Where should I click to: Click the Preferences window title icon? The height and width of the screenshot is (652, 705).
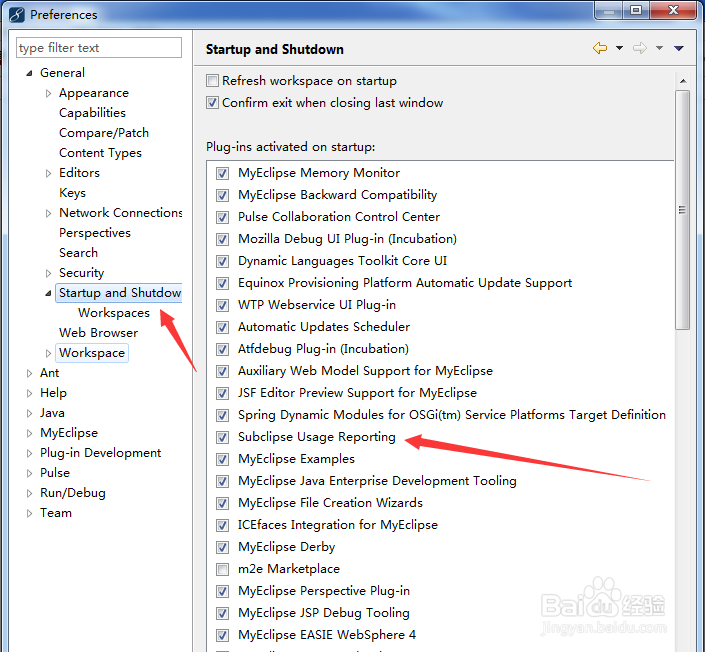point(17,14)
